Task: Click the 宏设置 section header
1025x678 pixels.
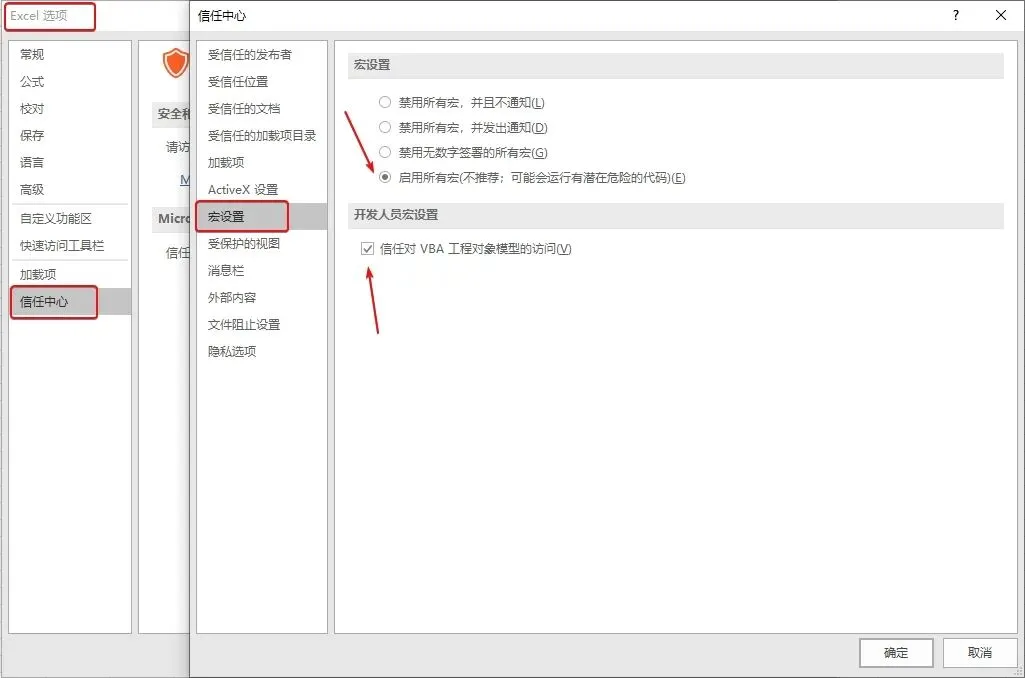Action: pos(675,65)
